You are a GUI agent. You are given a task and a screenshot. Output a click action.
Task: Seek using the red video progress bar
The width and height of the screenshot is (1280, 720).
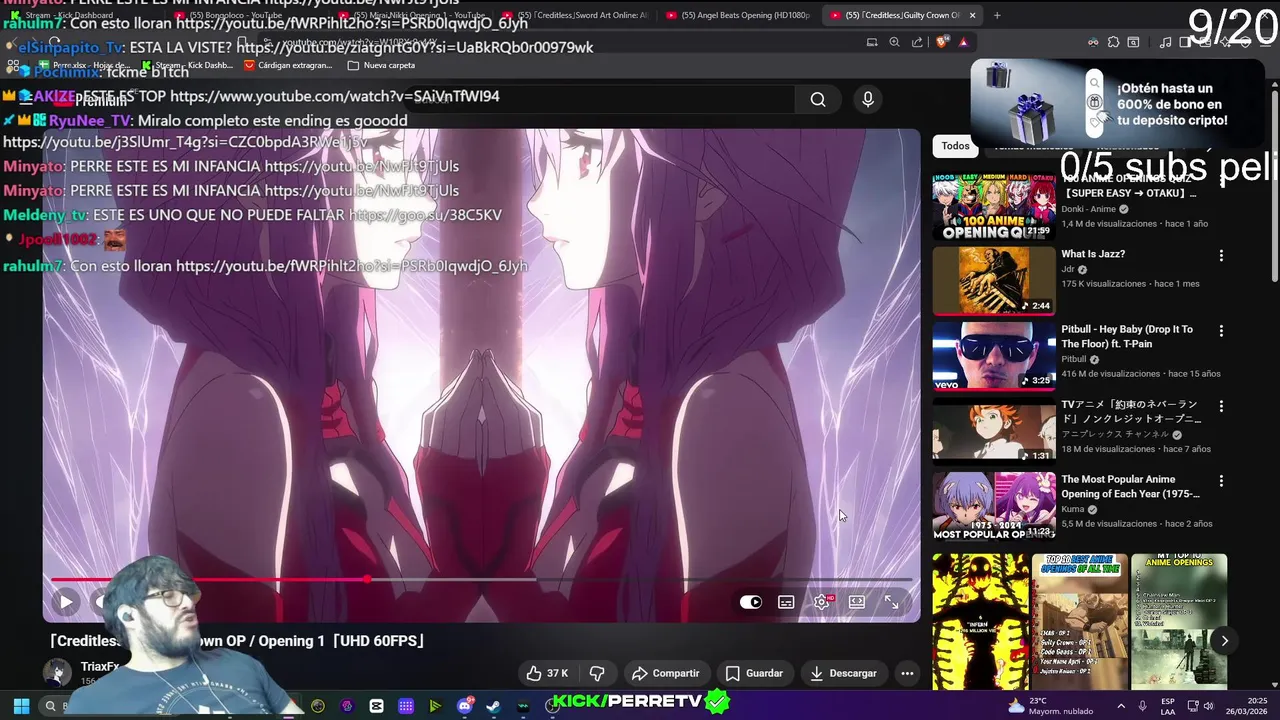[481, 580]
